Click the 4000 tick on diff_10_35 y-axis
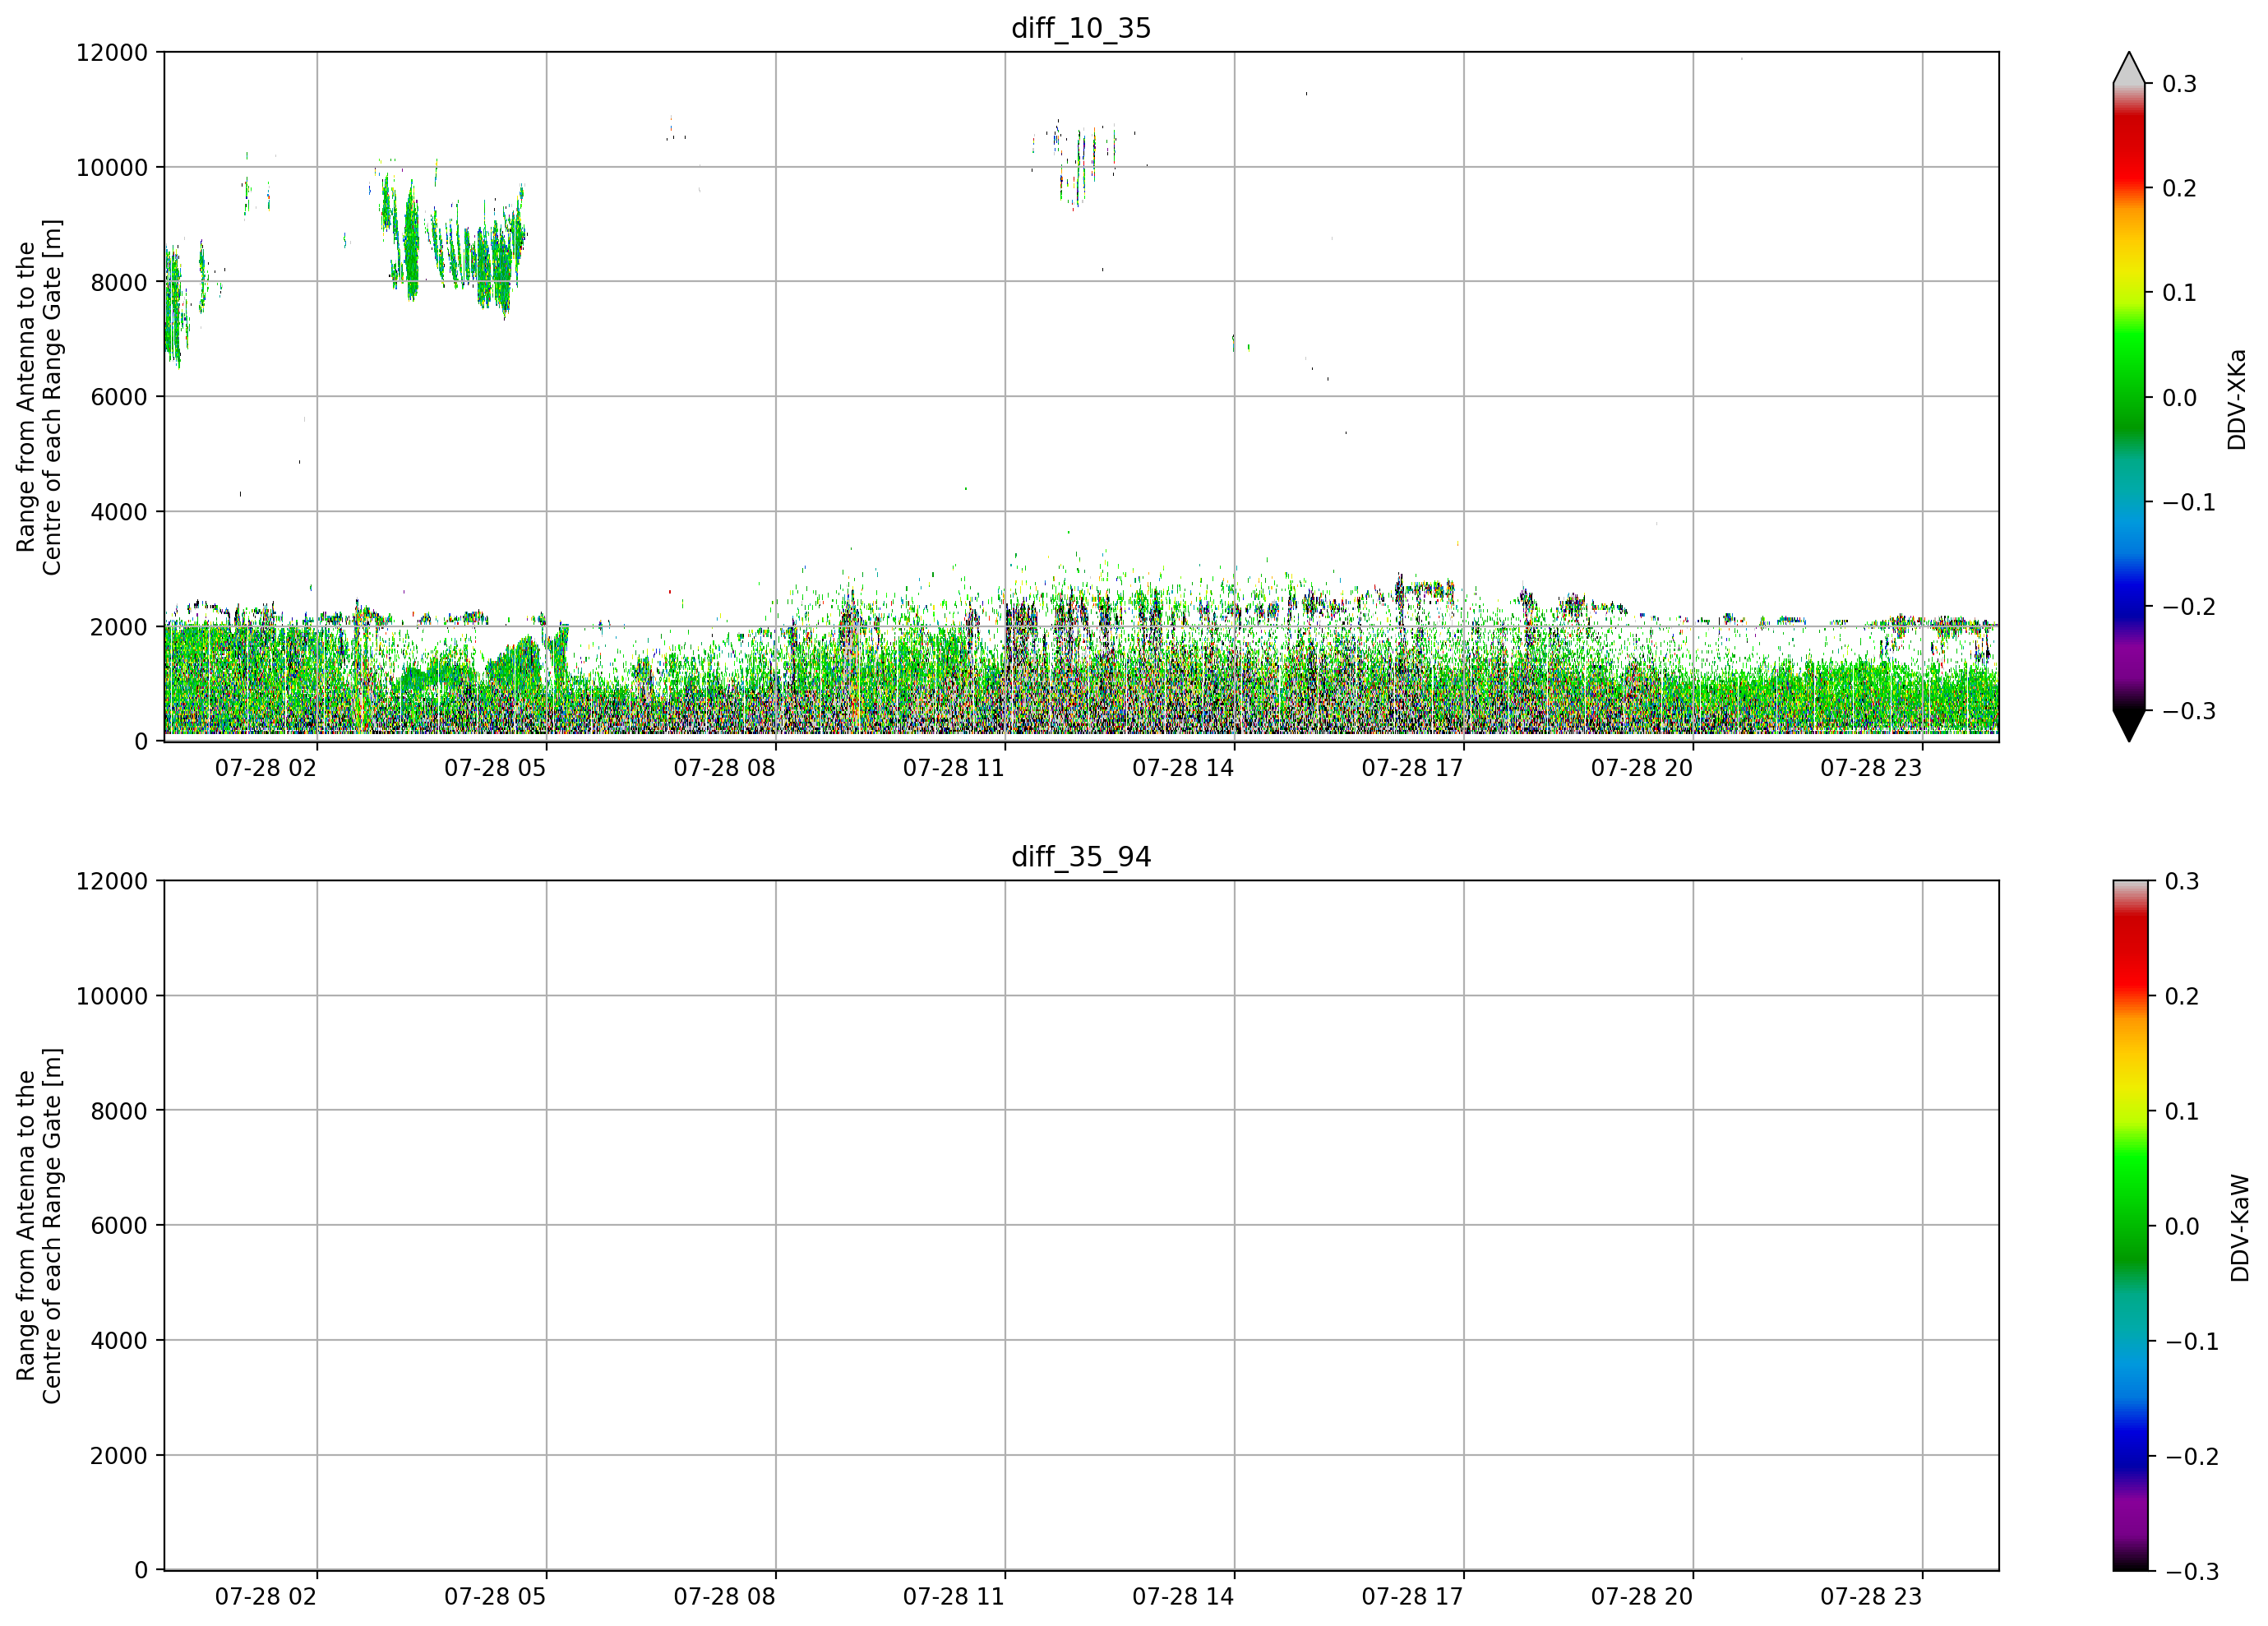This screenshot has height=1626, width=2268. click(119, 512)
